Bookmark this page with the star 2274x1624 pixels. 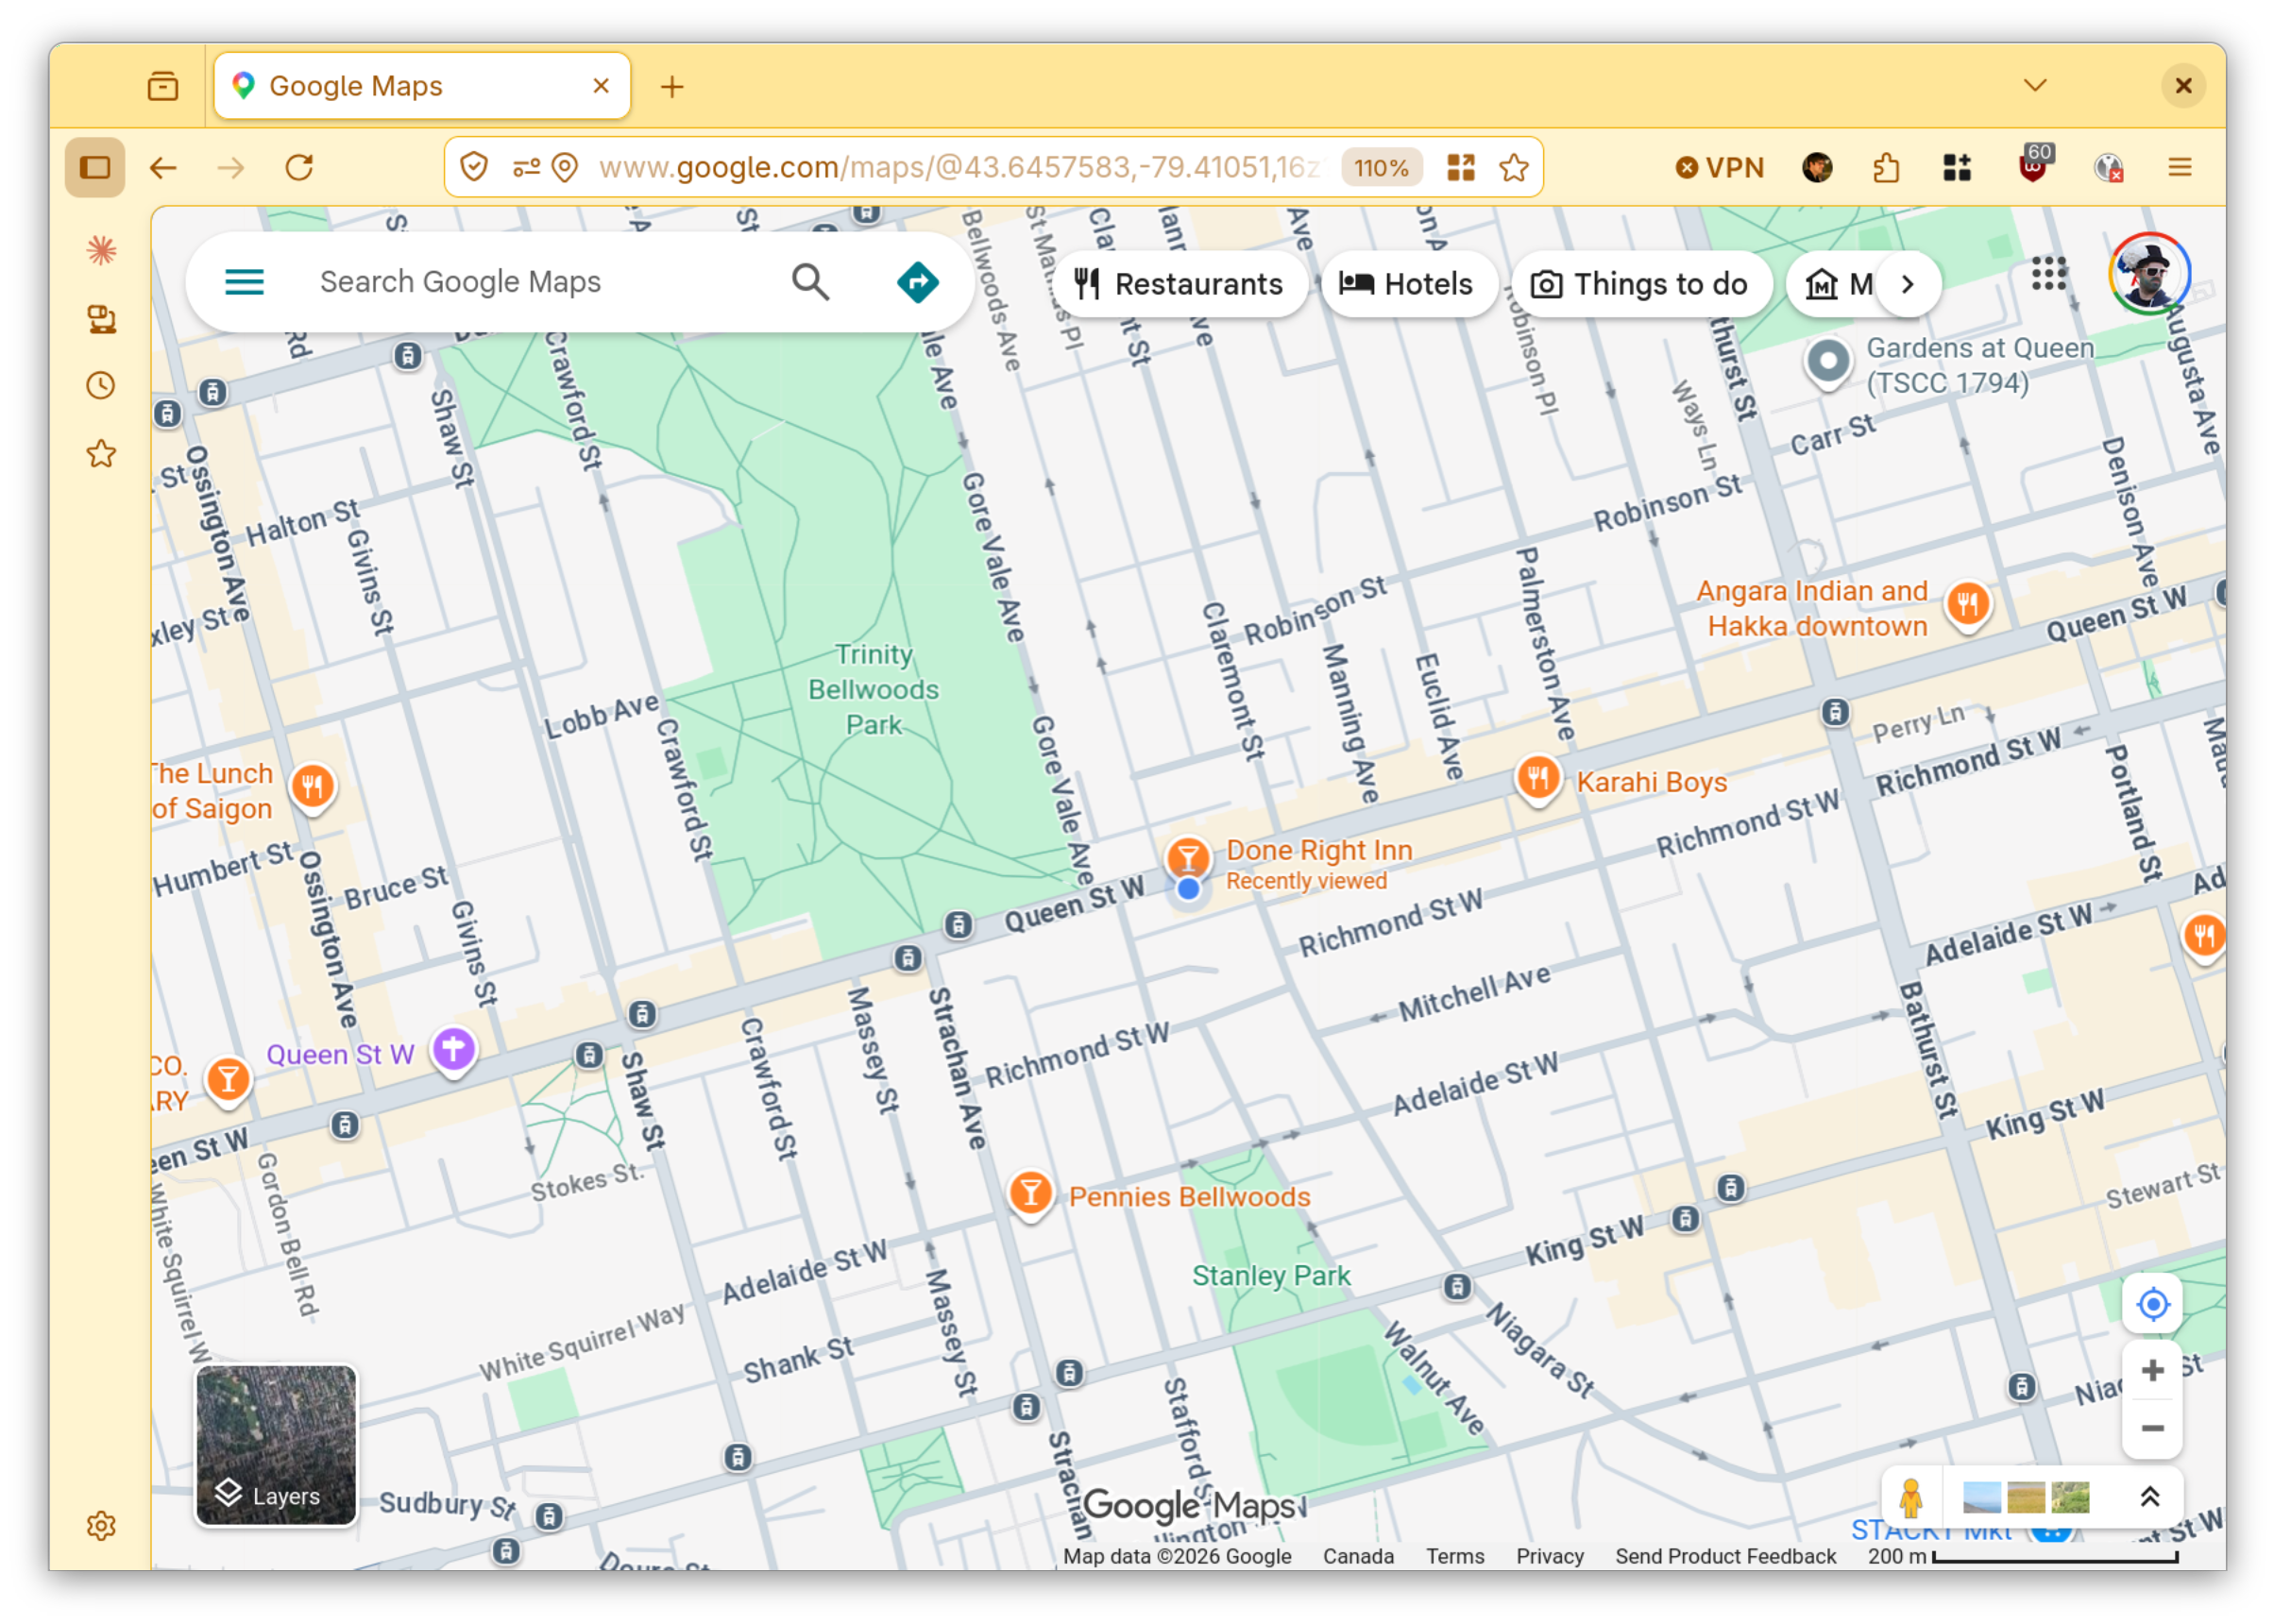(x=1513, y=167)
